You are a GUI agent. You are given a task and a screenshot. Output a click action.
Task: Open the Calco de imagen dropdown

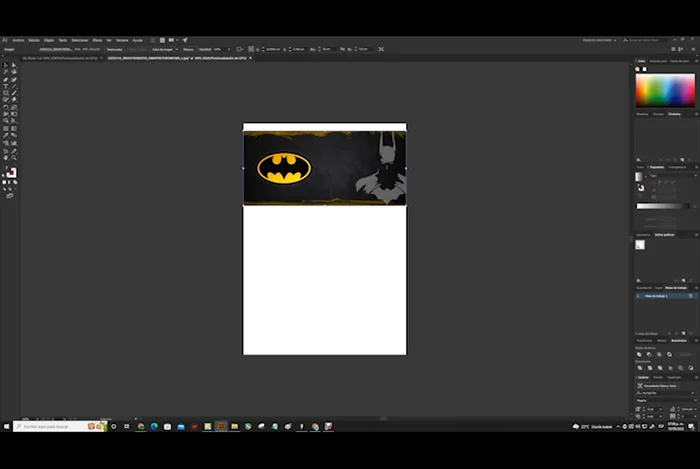pyautogui.click(x=165, y=49)
